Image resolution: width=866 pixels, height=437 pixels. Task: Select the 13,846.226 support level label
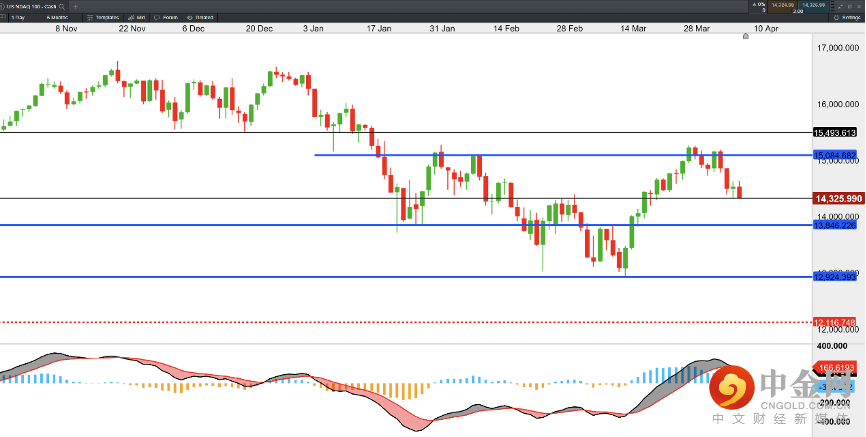pyautogui.click(x=835, y=225)
